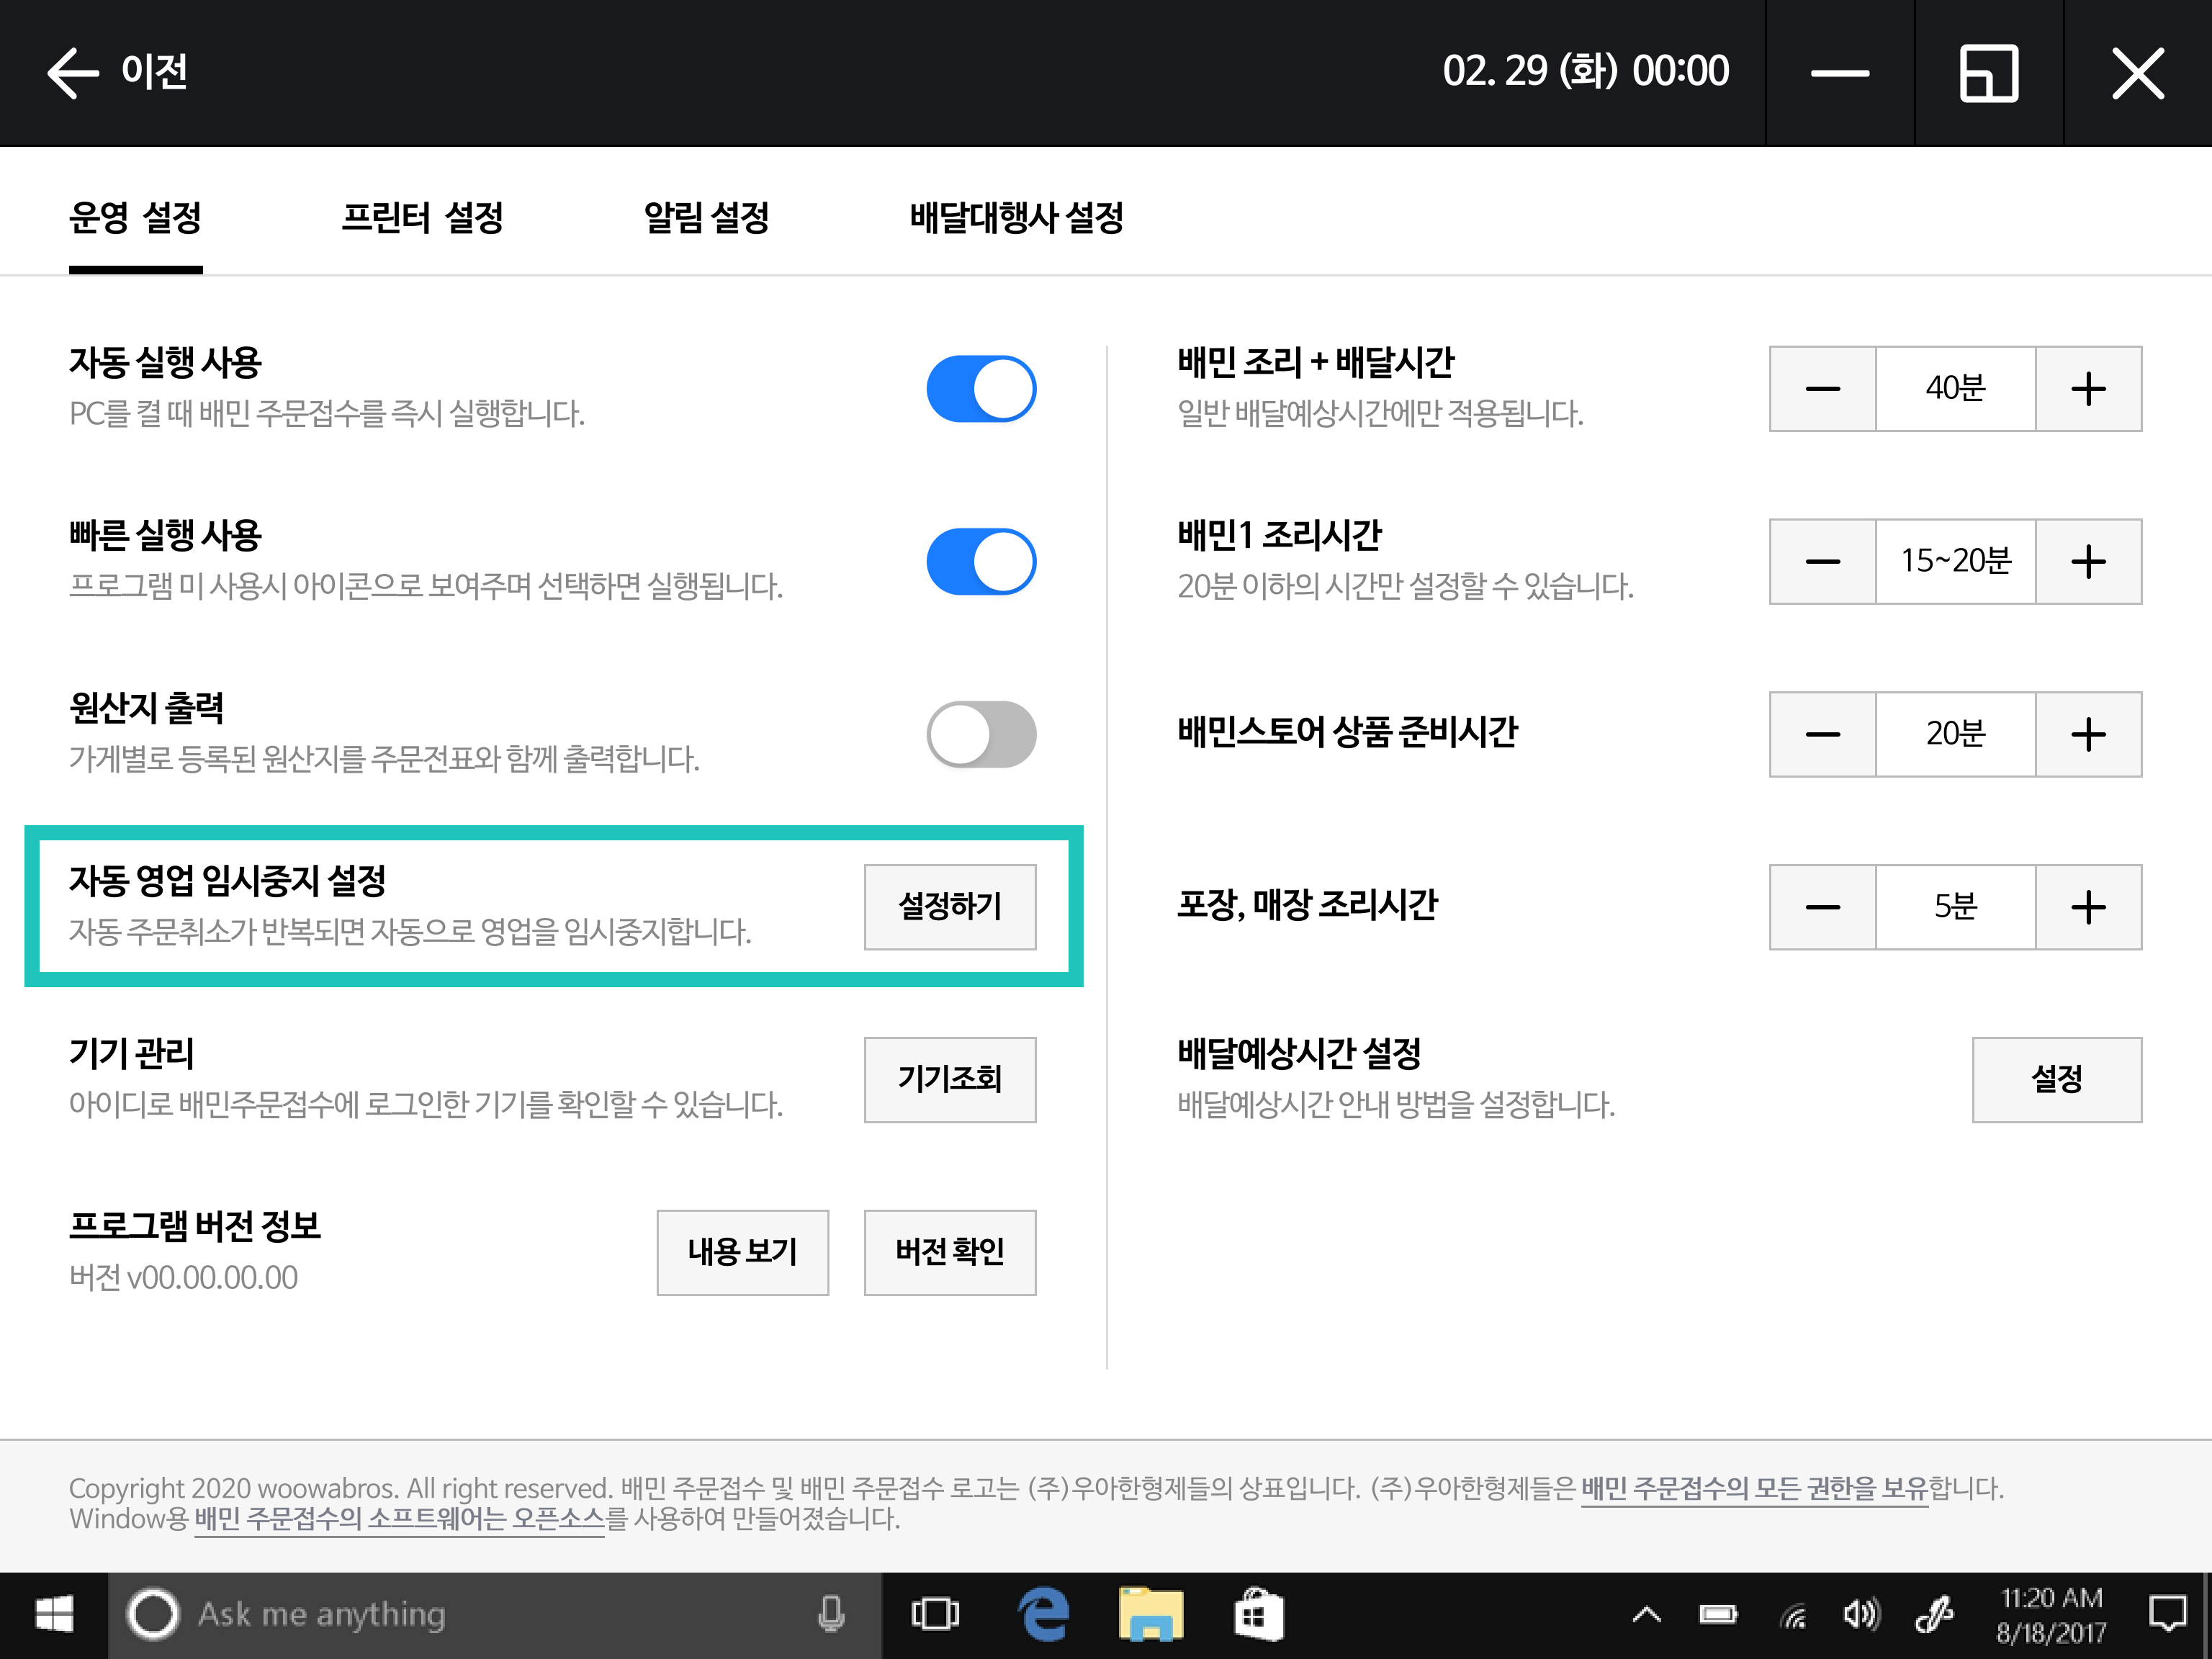Decrease 배민1 조리시간 with minus
The height and width of the screenshot is (1659, 2212).
tap(1823, 562)
